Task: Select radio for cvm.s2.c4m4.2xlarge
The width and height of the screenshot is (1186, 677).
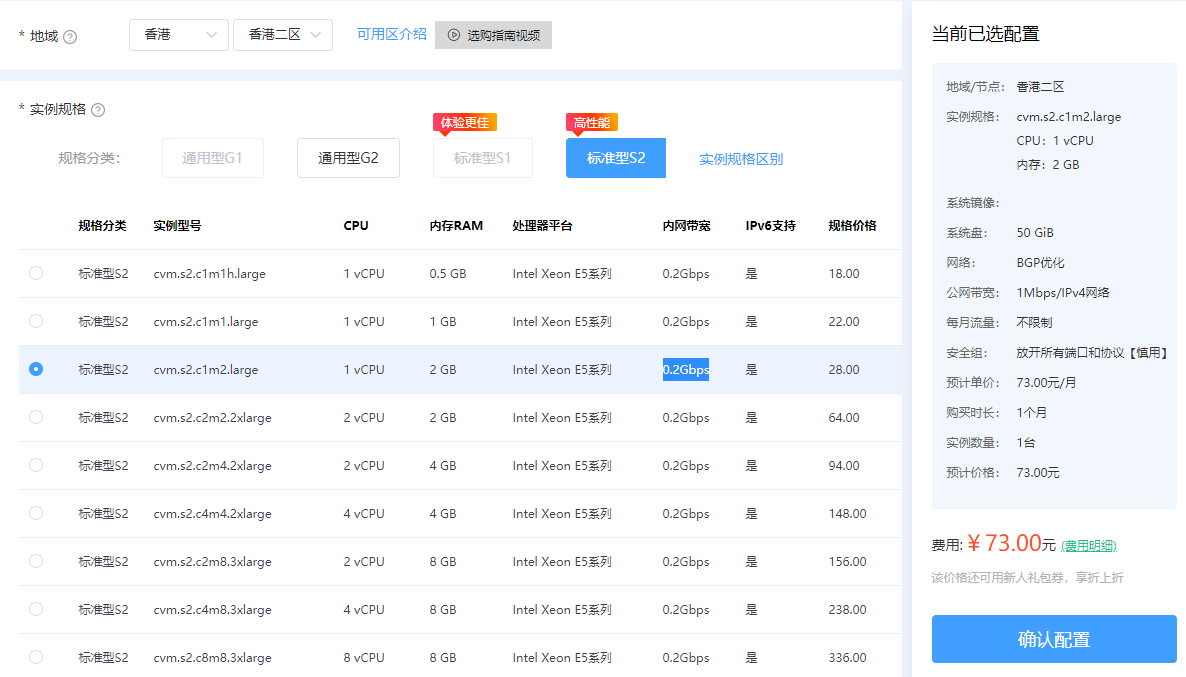Action: [x=36, y=513]
